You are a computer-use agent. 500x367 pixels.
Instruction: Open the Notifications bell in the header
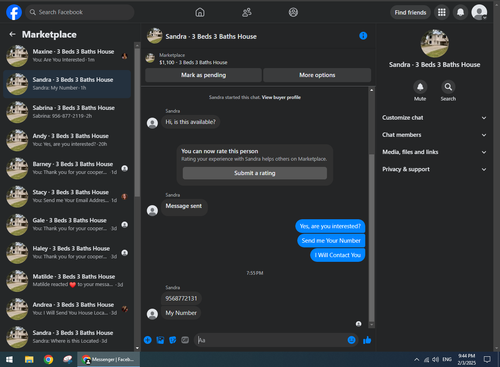pos(460,12)
